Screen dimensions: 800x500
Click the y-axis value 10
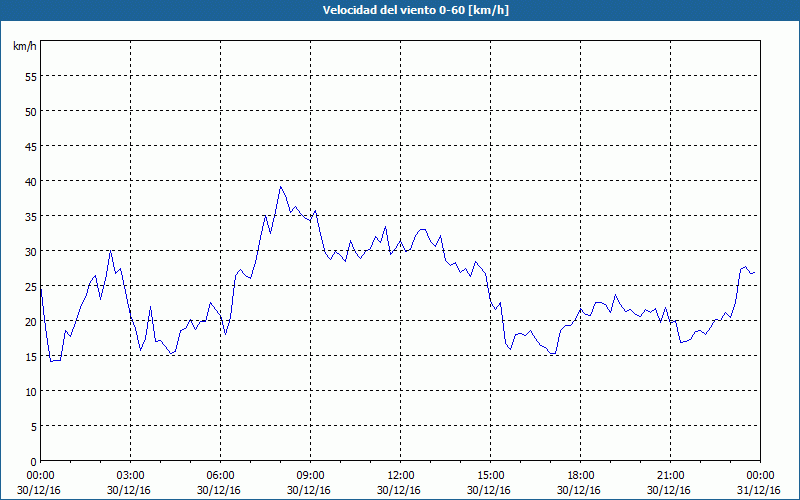coord(31,392)
